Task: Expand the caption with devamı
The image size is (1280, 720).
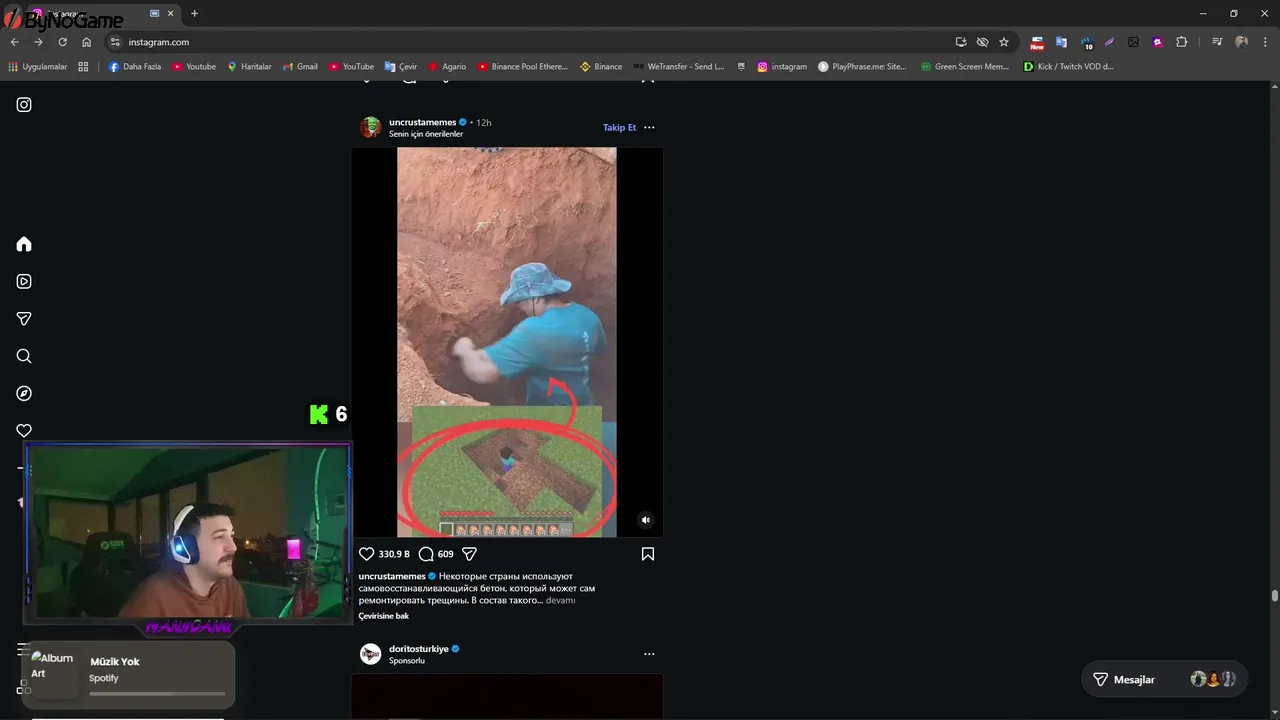Action: point(560,600)
